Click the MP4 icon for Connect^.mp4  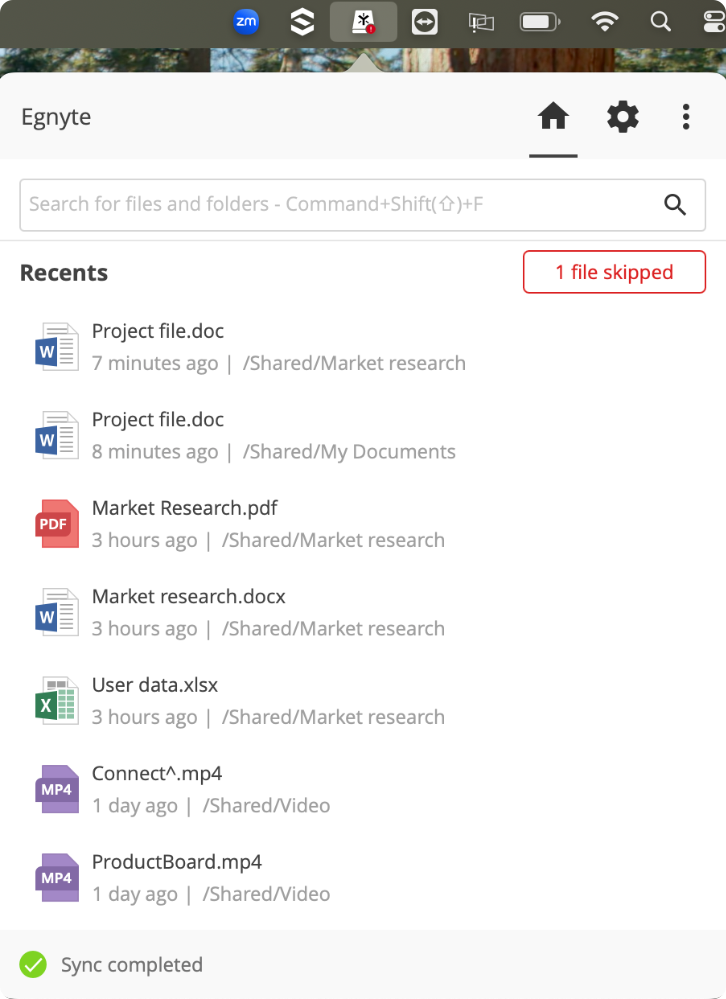[57, 789]
